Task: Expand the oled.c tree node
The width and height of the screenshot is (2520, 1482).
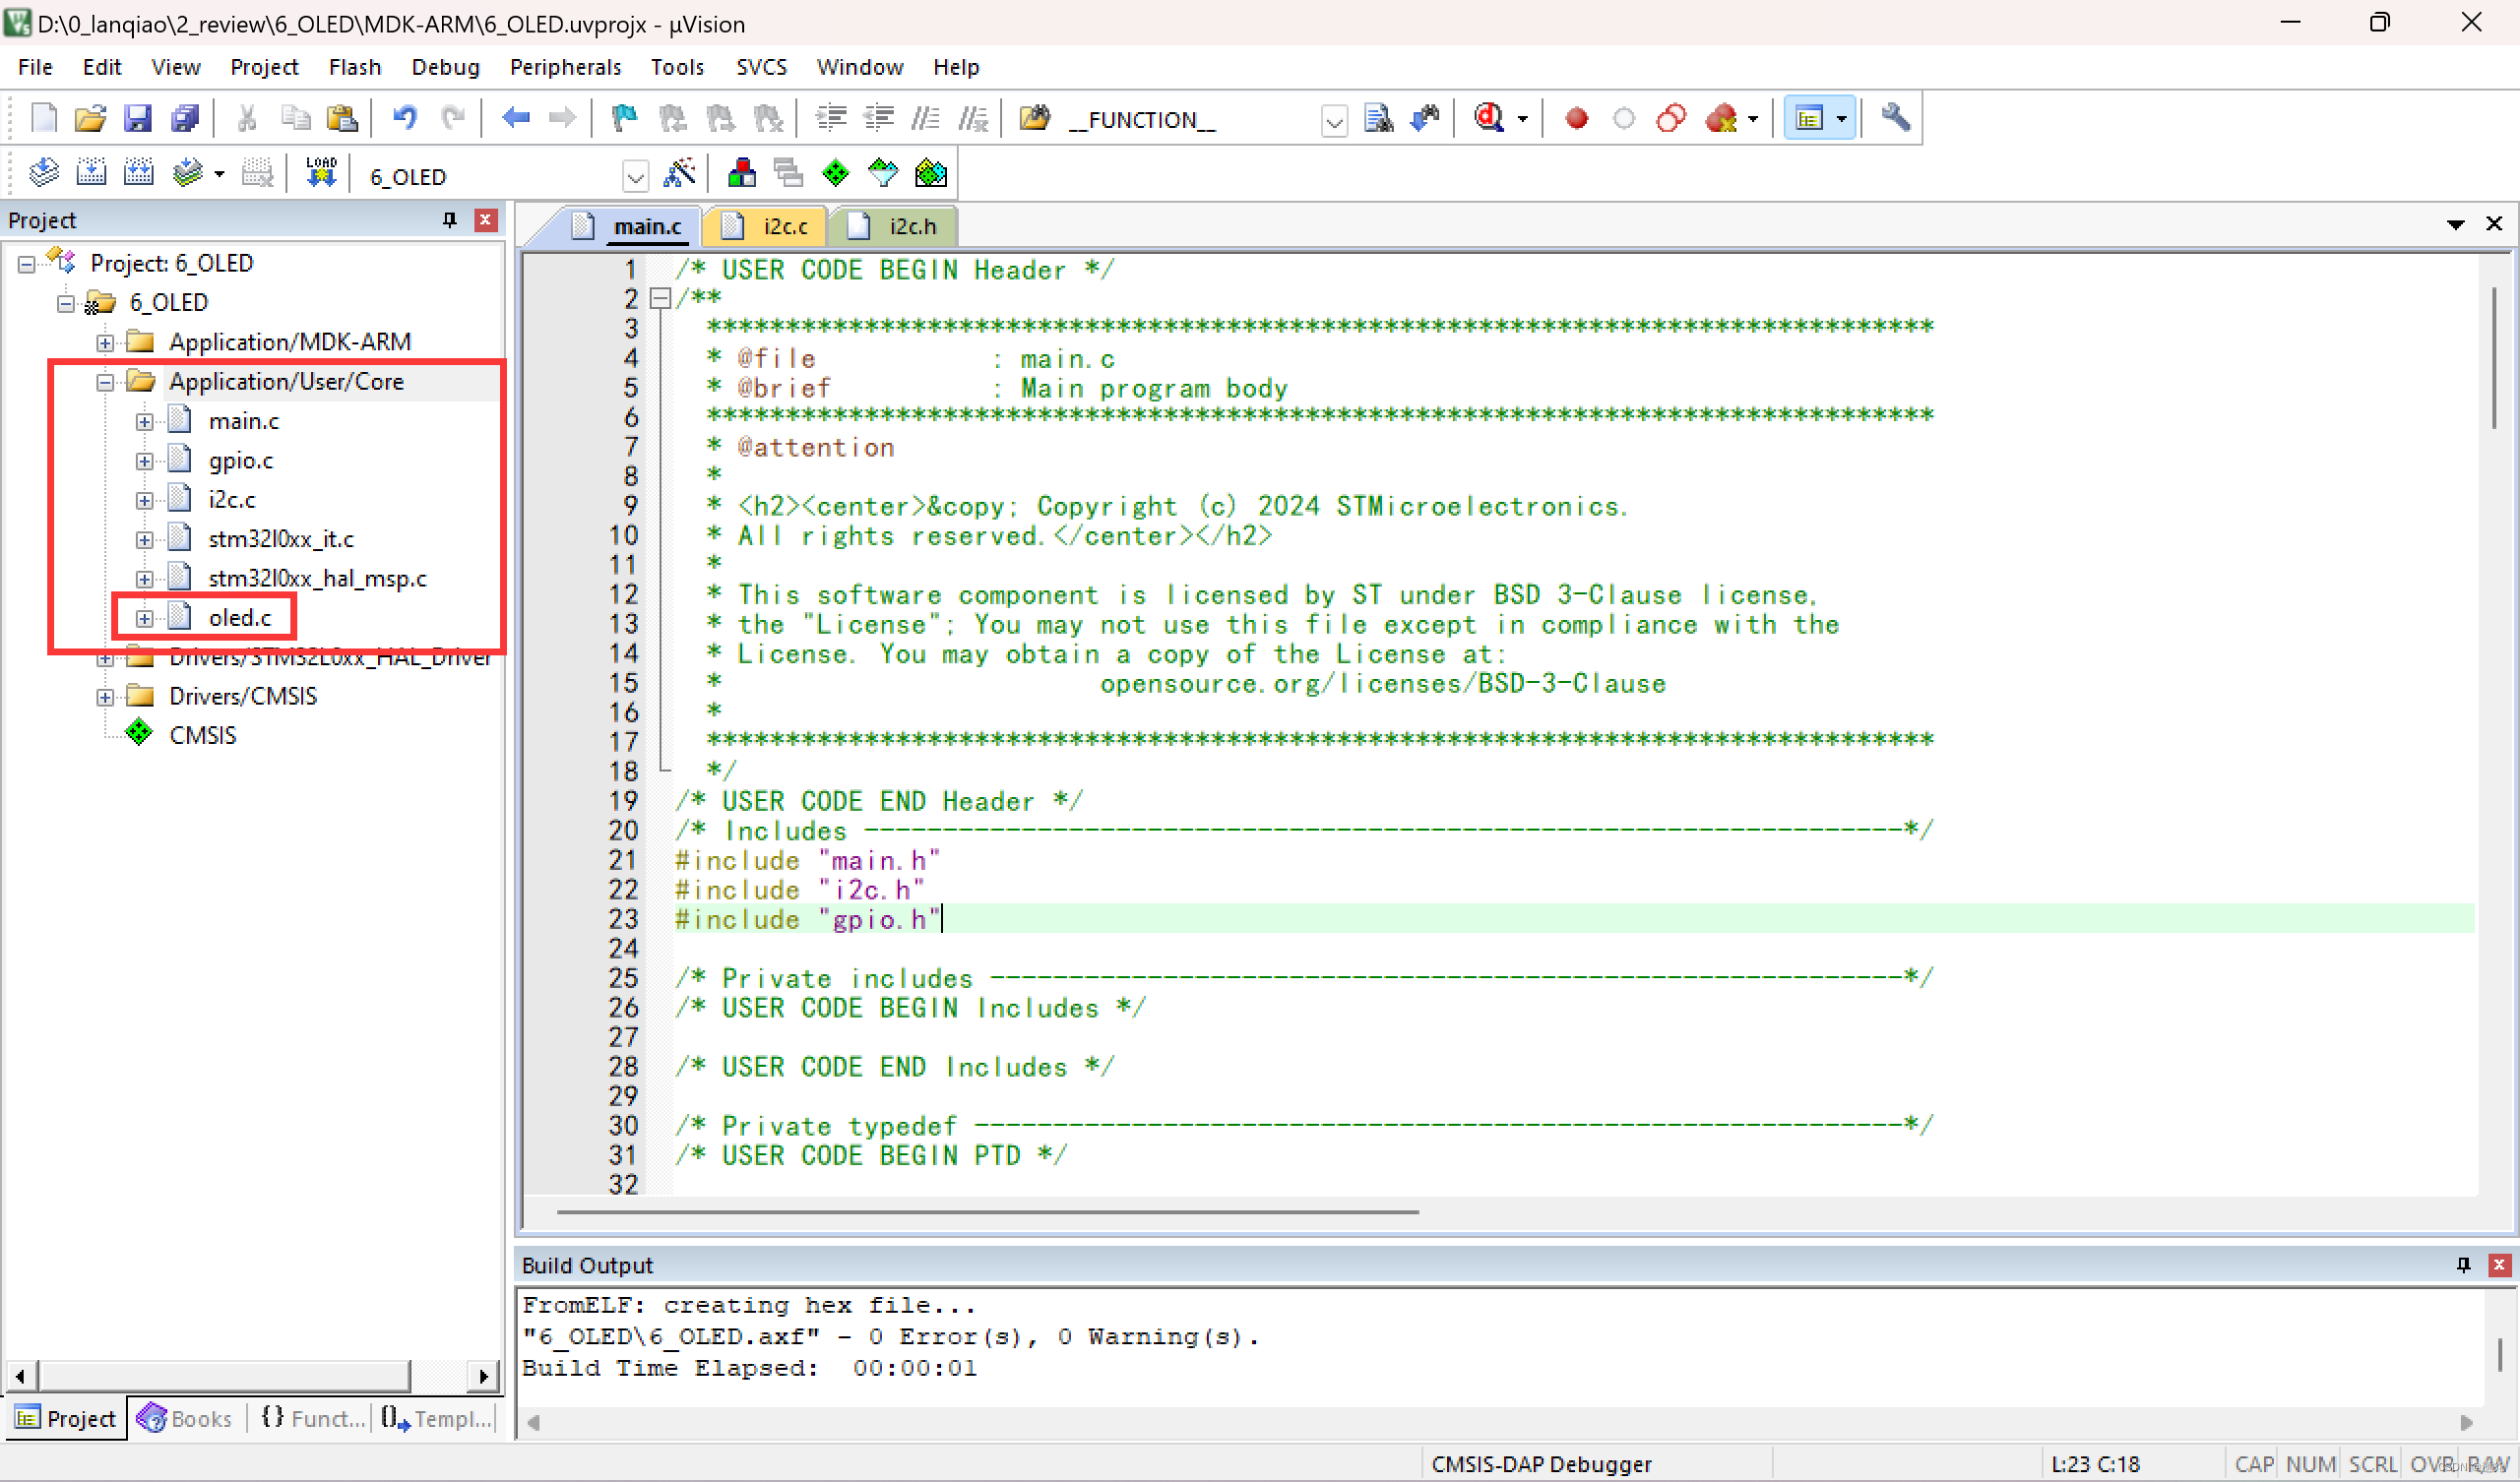Action: point(145,618)
